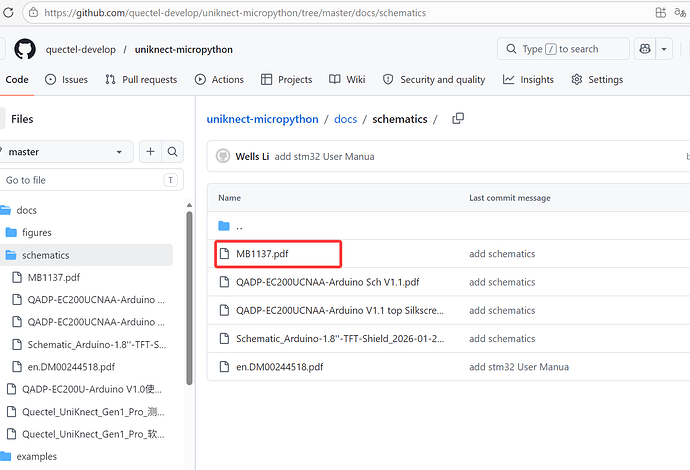This screenshot has width=690, height=470.
Task: Click the GitHub logo icon
Action: (x=25, y=49)
